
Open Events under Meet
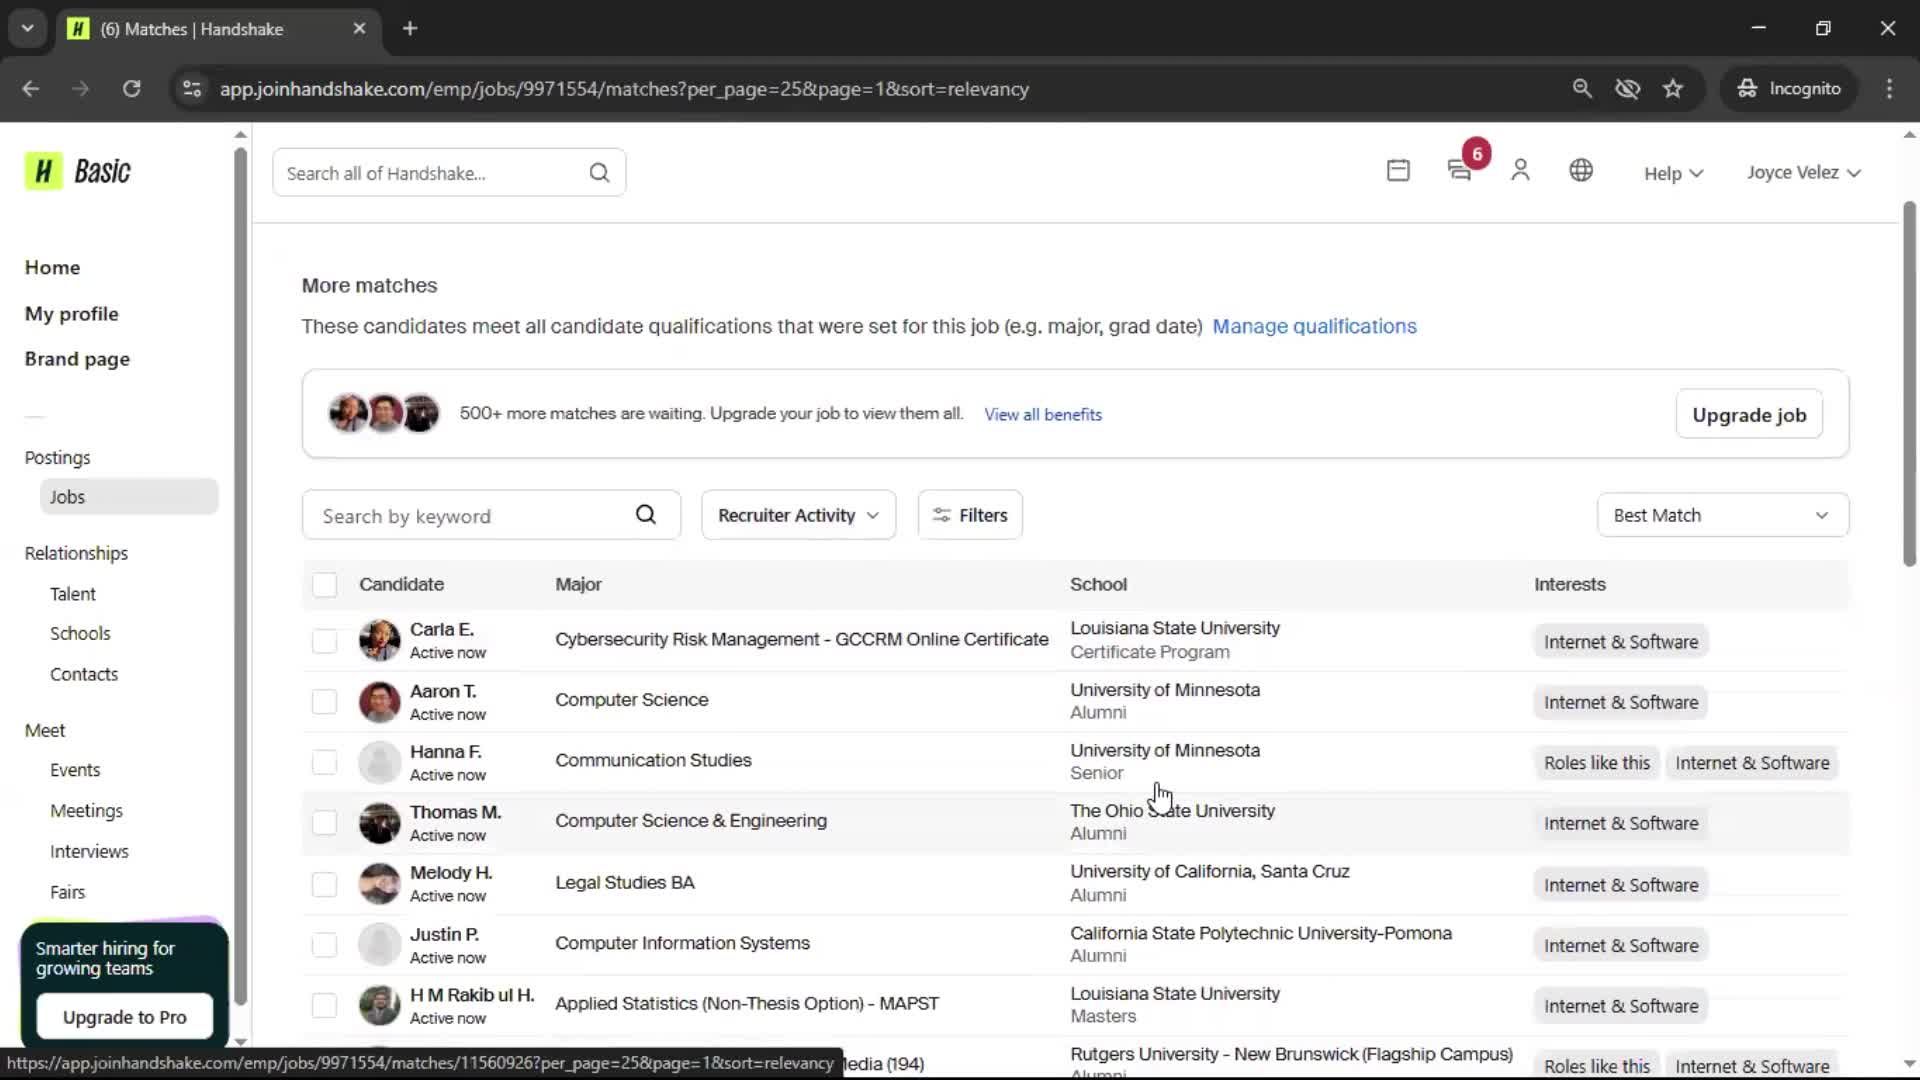tap(75, 770)
